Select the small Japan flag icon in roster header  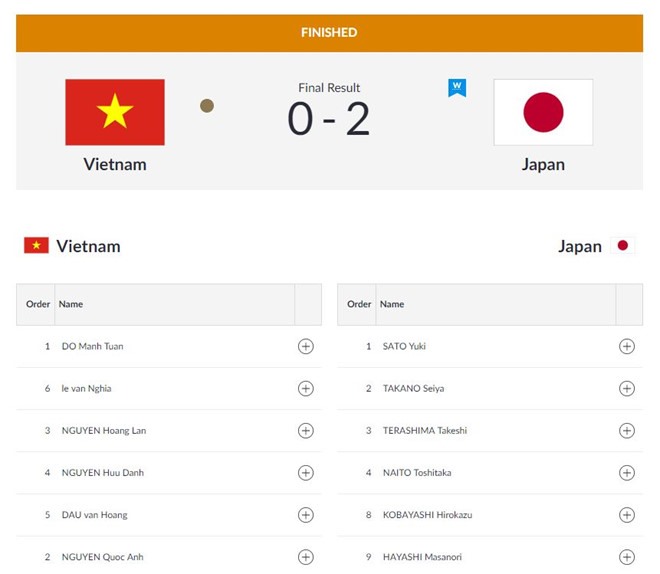click(x=623, y=245)
